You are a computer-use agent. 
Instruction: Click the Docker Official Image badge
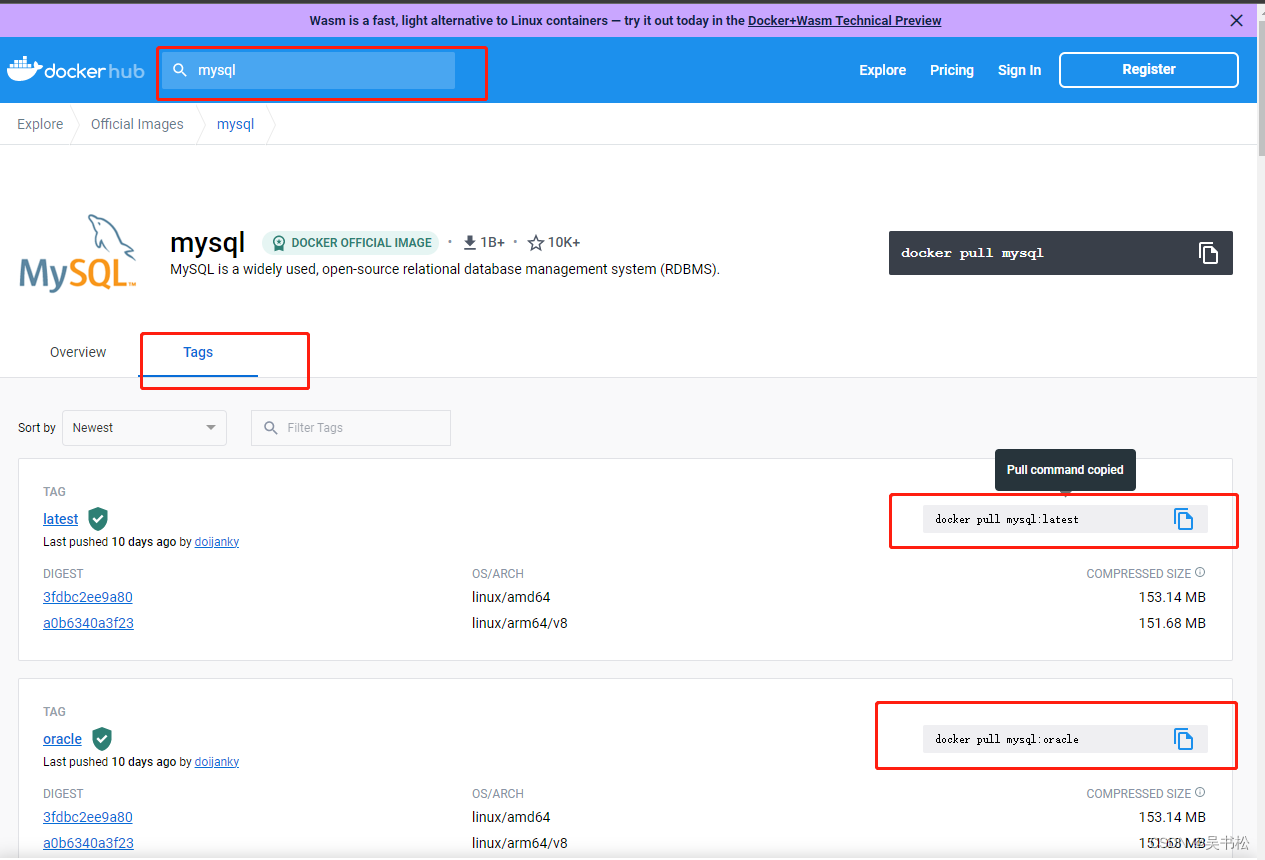[x=351, y=243]
